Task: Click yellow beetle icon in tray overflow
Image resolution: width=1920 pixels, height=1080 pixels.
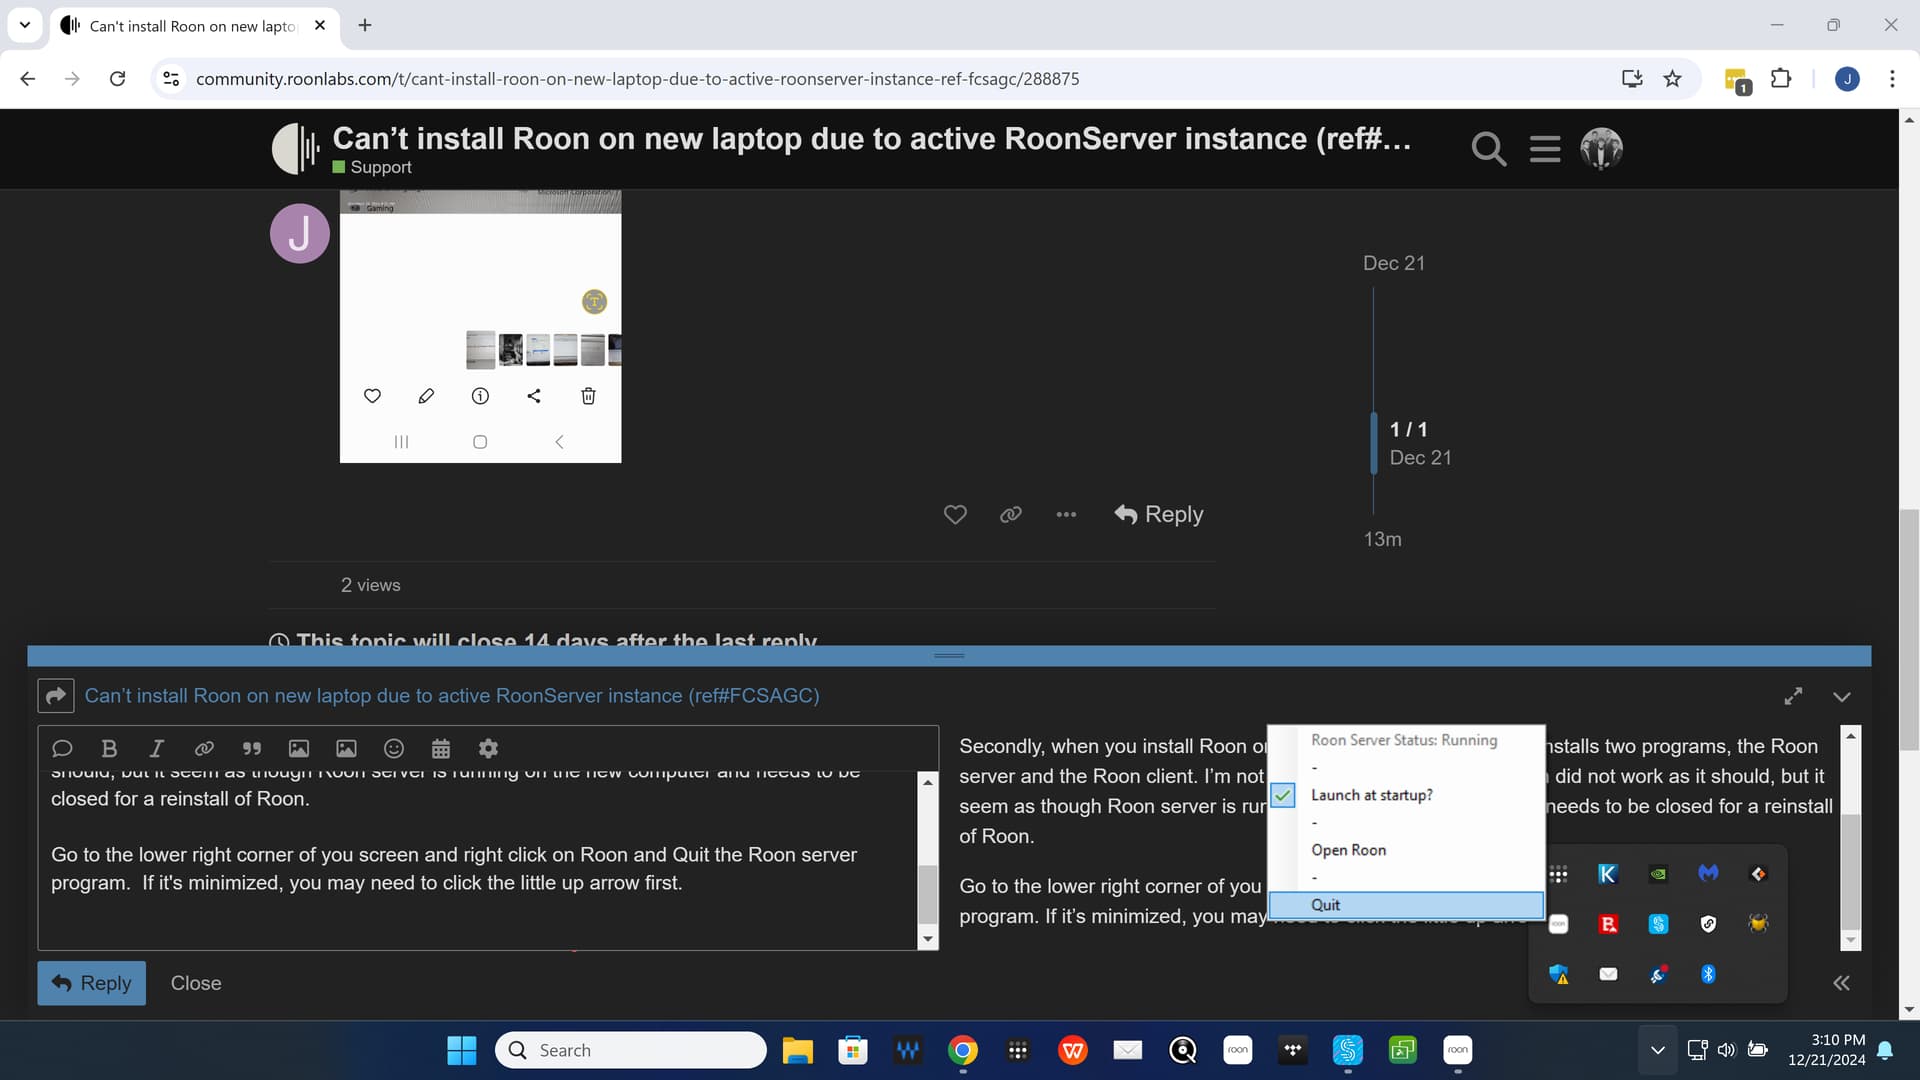Action: click(x=1758, y=924)
